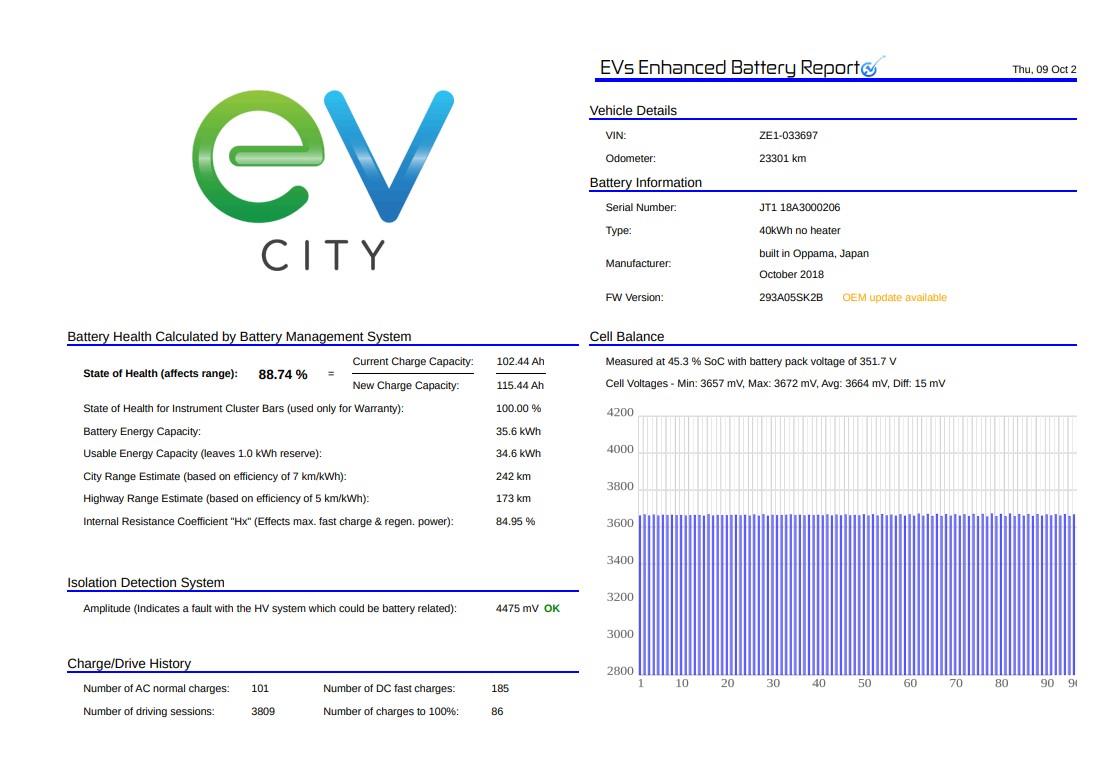Click the 'OEM update available' link

(x=894, y=298)
